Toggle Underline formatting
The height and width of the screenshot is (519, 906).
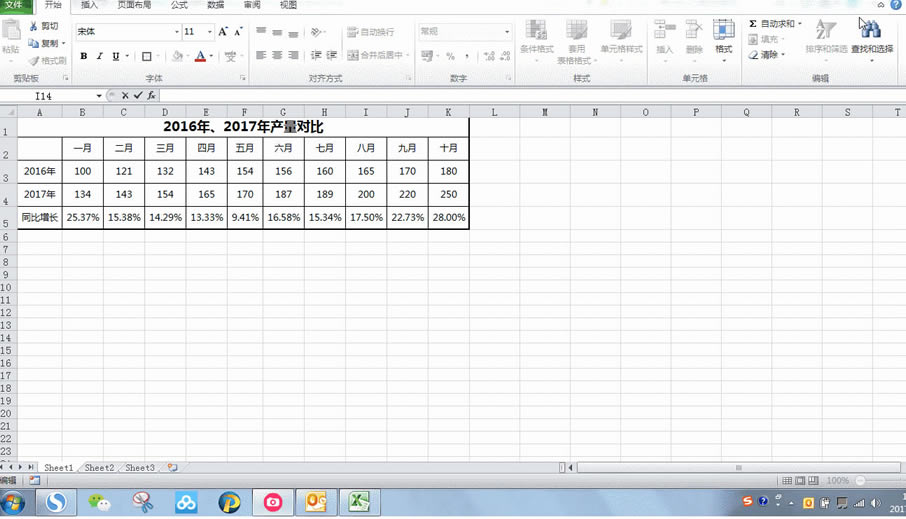pos(116,56)
